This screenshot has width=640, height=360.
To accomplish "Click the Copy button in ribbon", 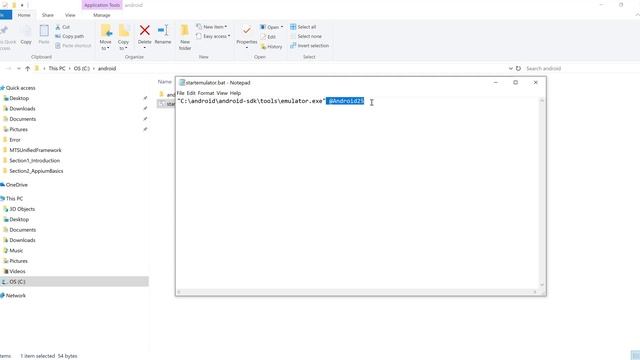I will (x=26, y=35).
